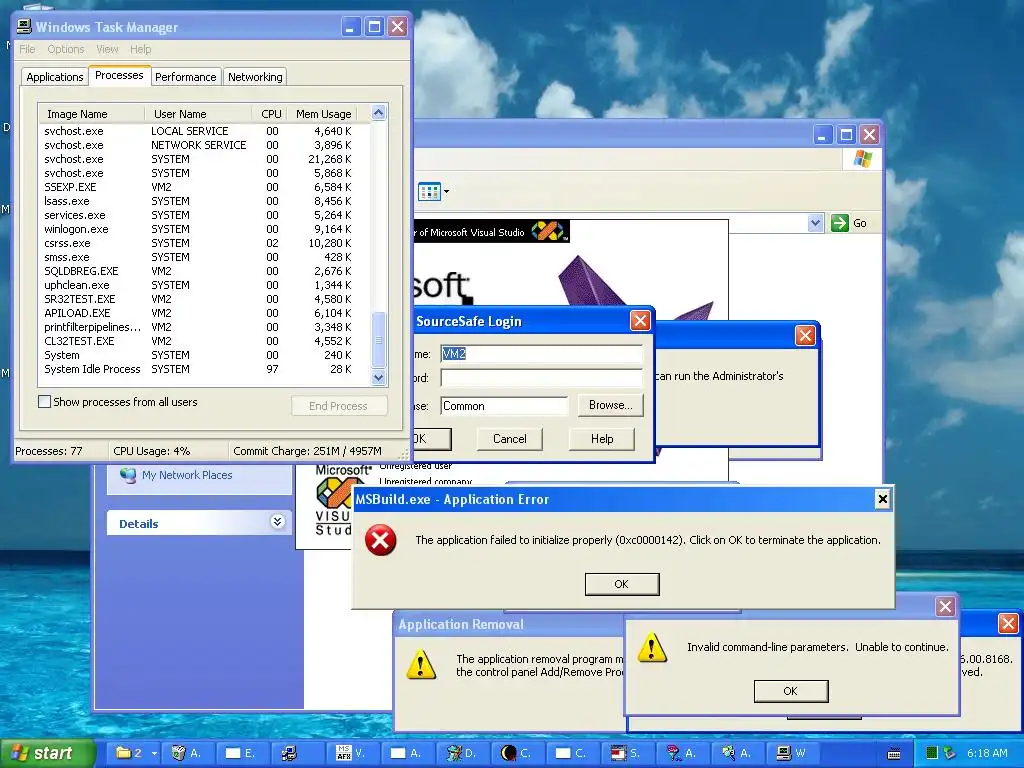This screenshot has height=768, width=1024.
Task: Click the username field containing VM2
Action: [x=541, y=353]
